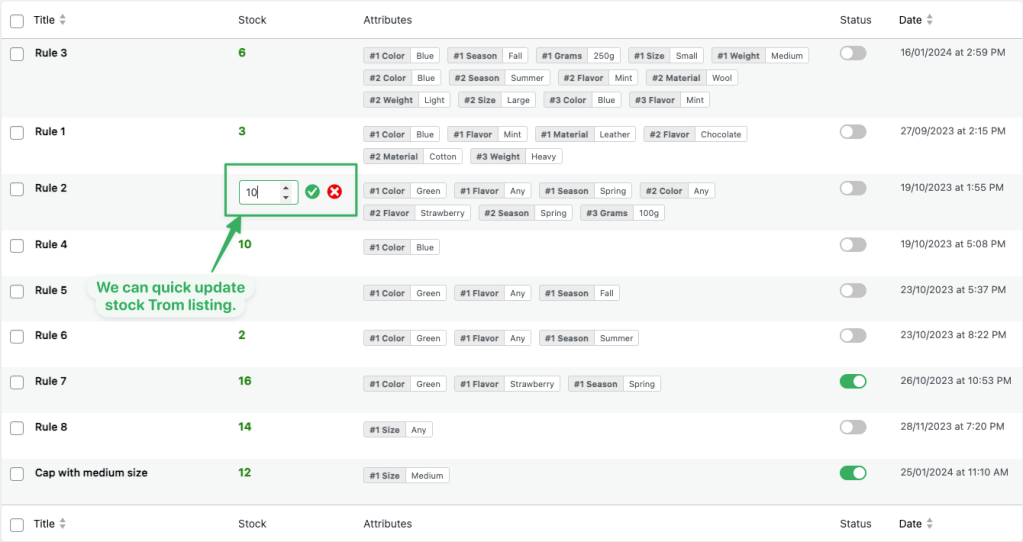Click the Attributes column header at top
Image resolution: width=1023 pixels, height=542 pixels.
[388, 20]
